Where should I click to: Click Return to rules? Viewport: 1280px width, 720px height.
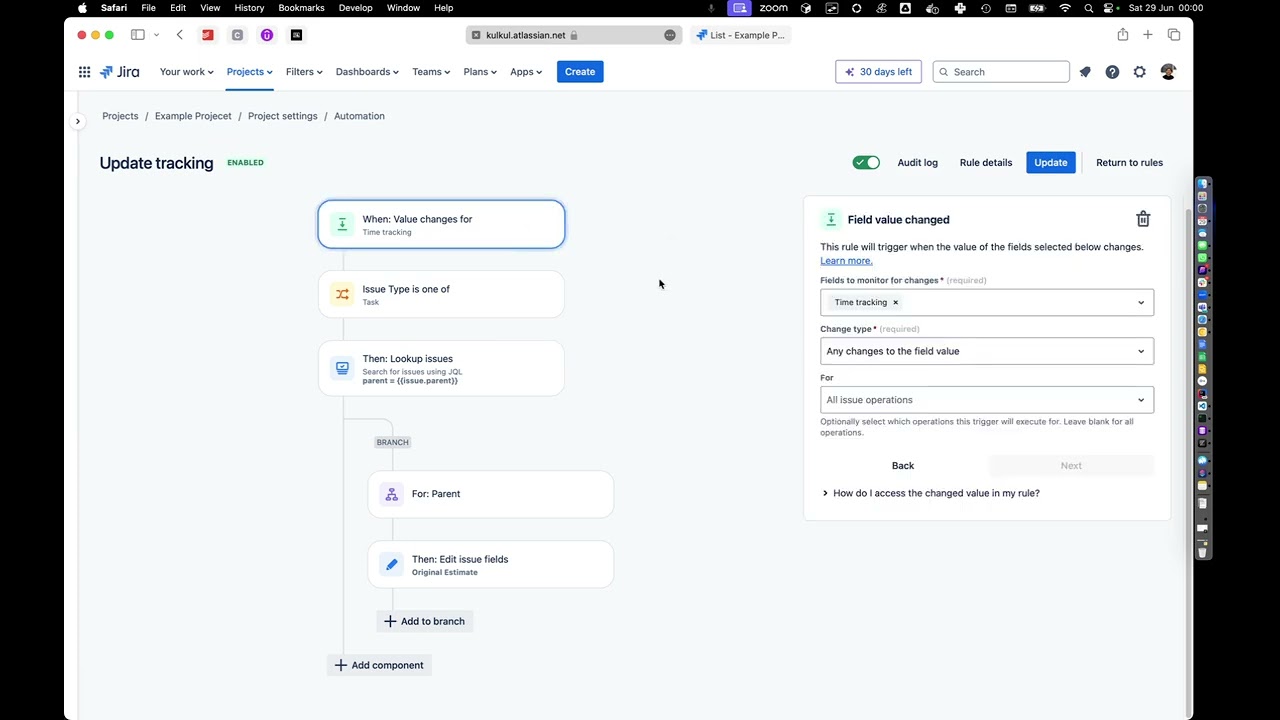pyautogui.click(x=1129, y=162)
